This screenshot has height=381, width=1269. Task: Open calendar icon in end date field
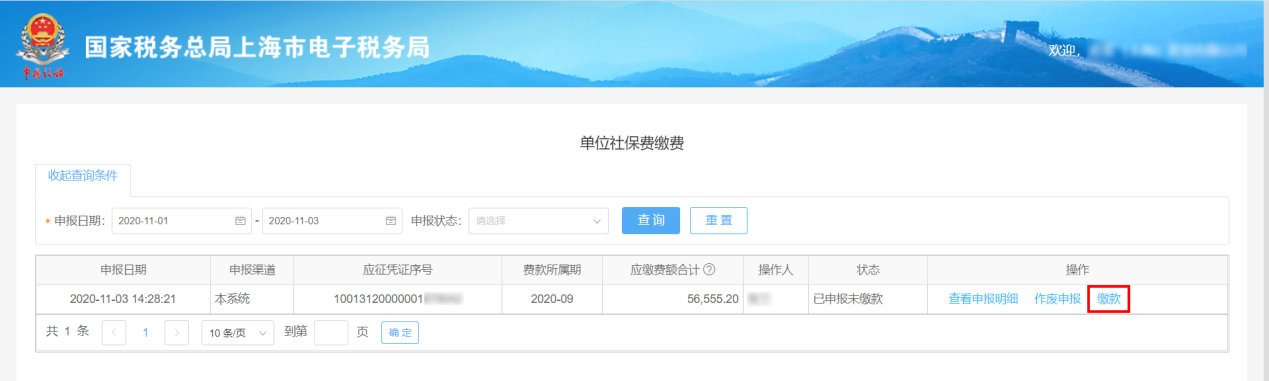point(391,221)
